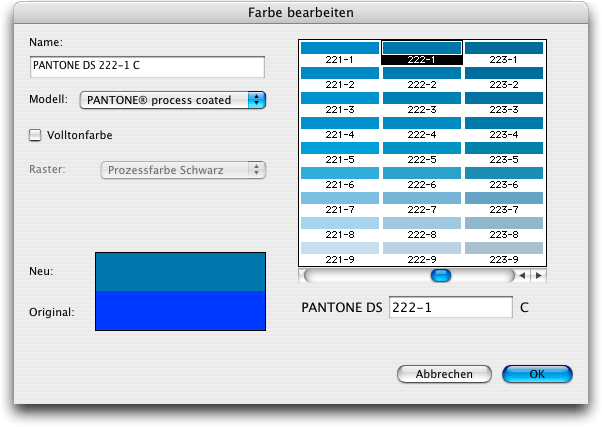Select swatch 222-4
The width and height of the screenshot is (602, 427).
[422, 128]
